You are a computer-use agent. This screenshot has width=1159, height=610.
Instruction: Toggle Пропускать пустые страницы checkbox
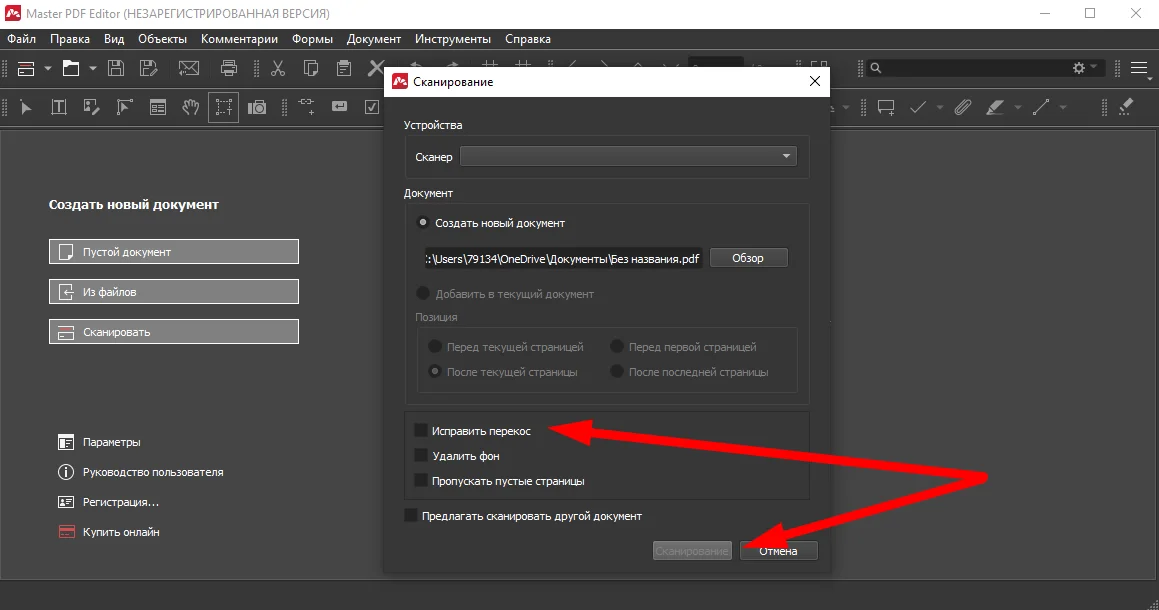pos(421,481)
